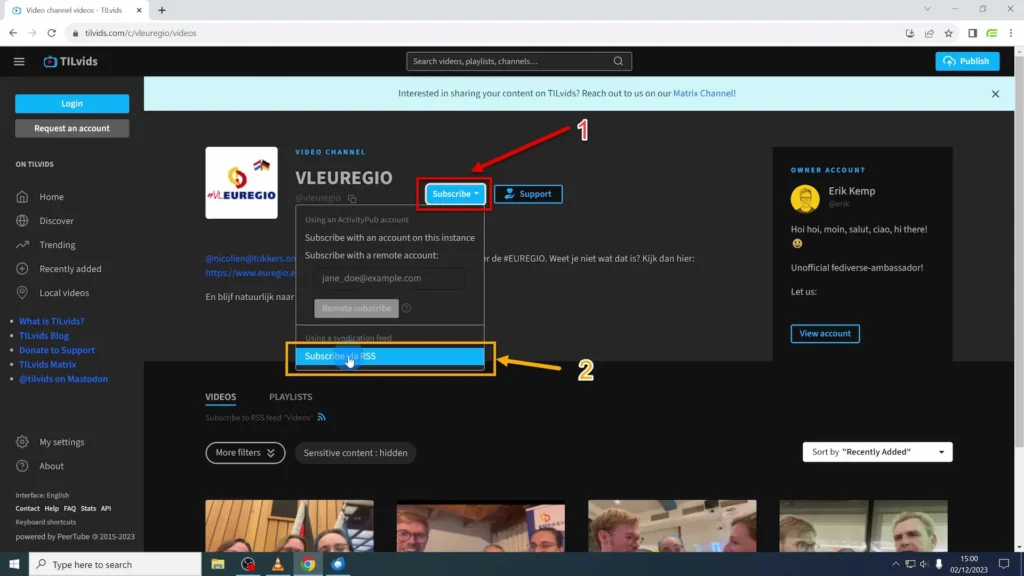Viewport: 1024px width, 576px height.
Task: Open the browser share icon
Action: 929,33
